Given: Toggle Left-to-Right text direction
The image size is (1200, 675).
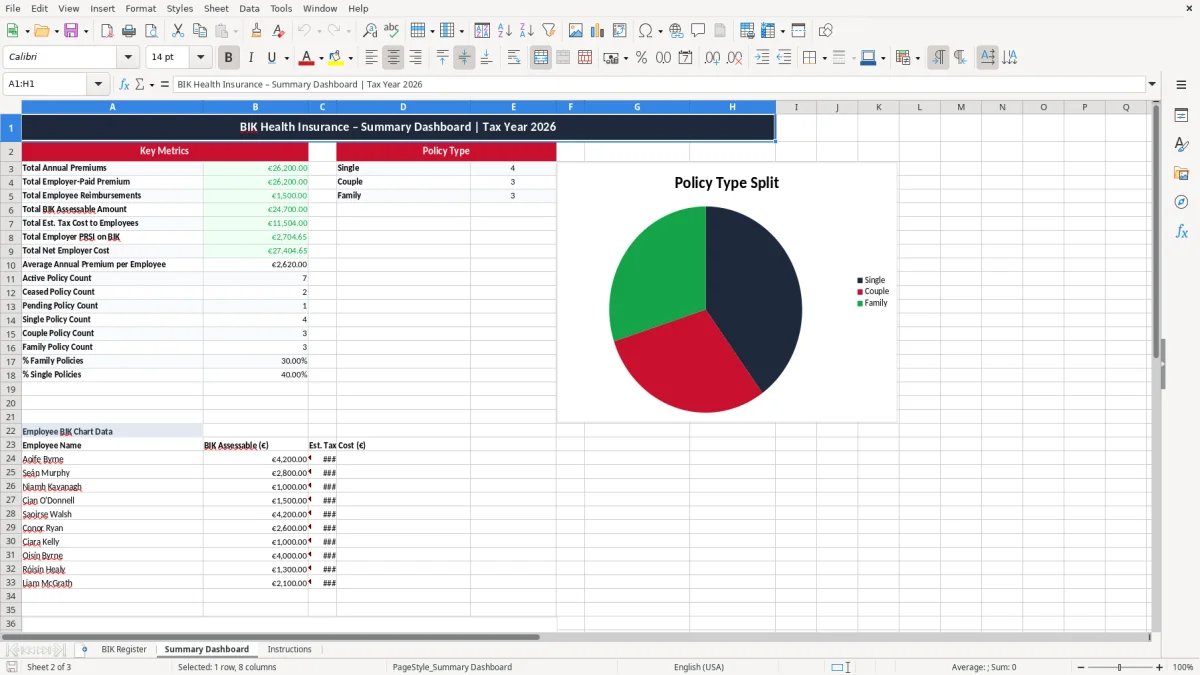Looking at the screenshot, I should [938, 58].
